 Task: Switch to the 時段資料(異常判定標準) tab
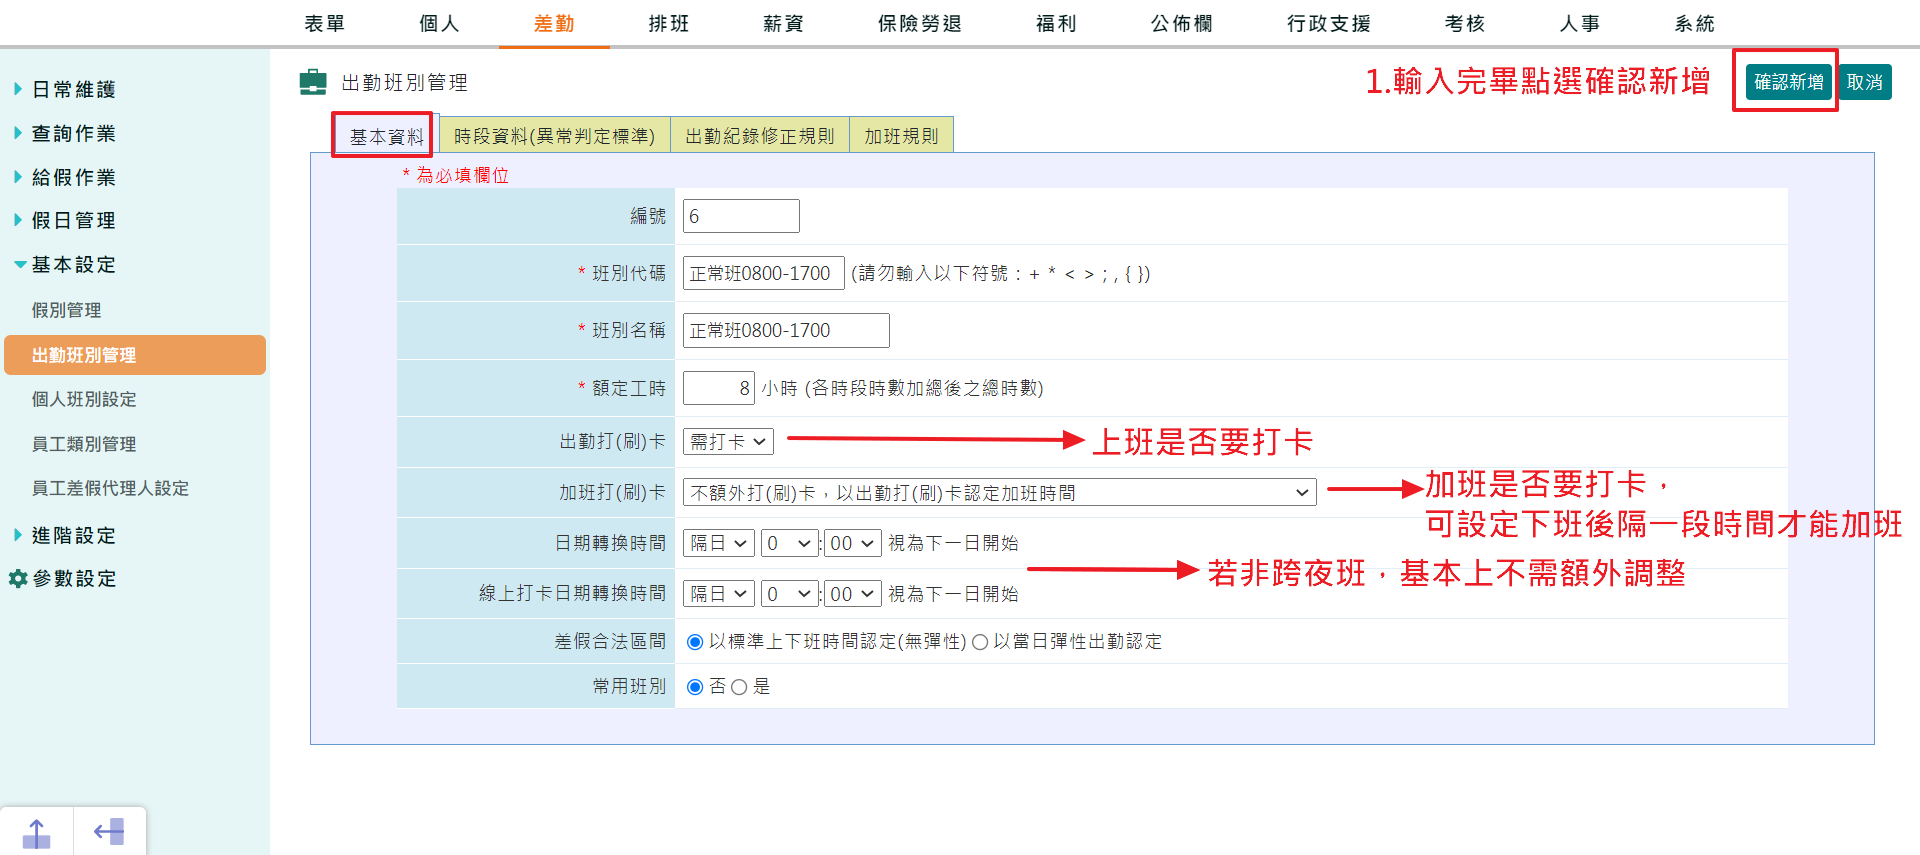click(555, 135)
